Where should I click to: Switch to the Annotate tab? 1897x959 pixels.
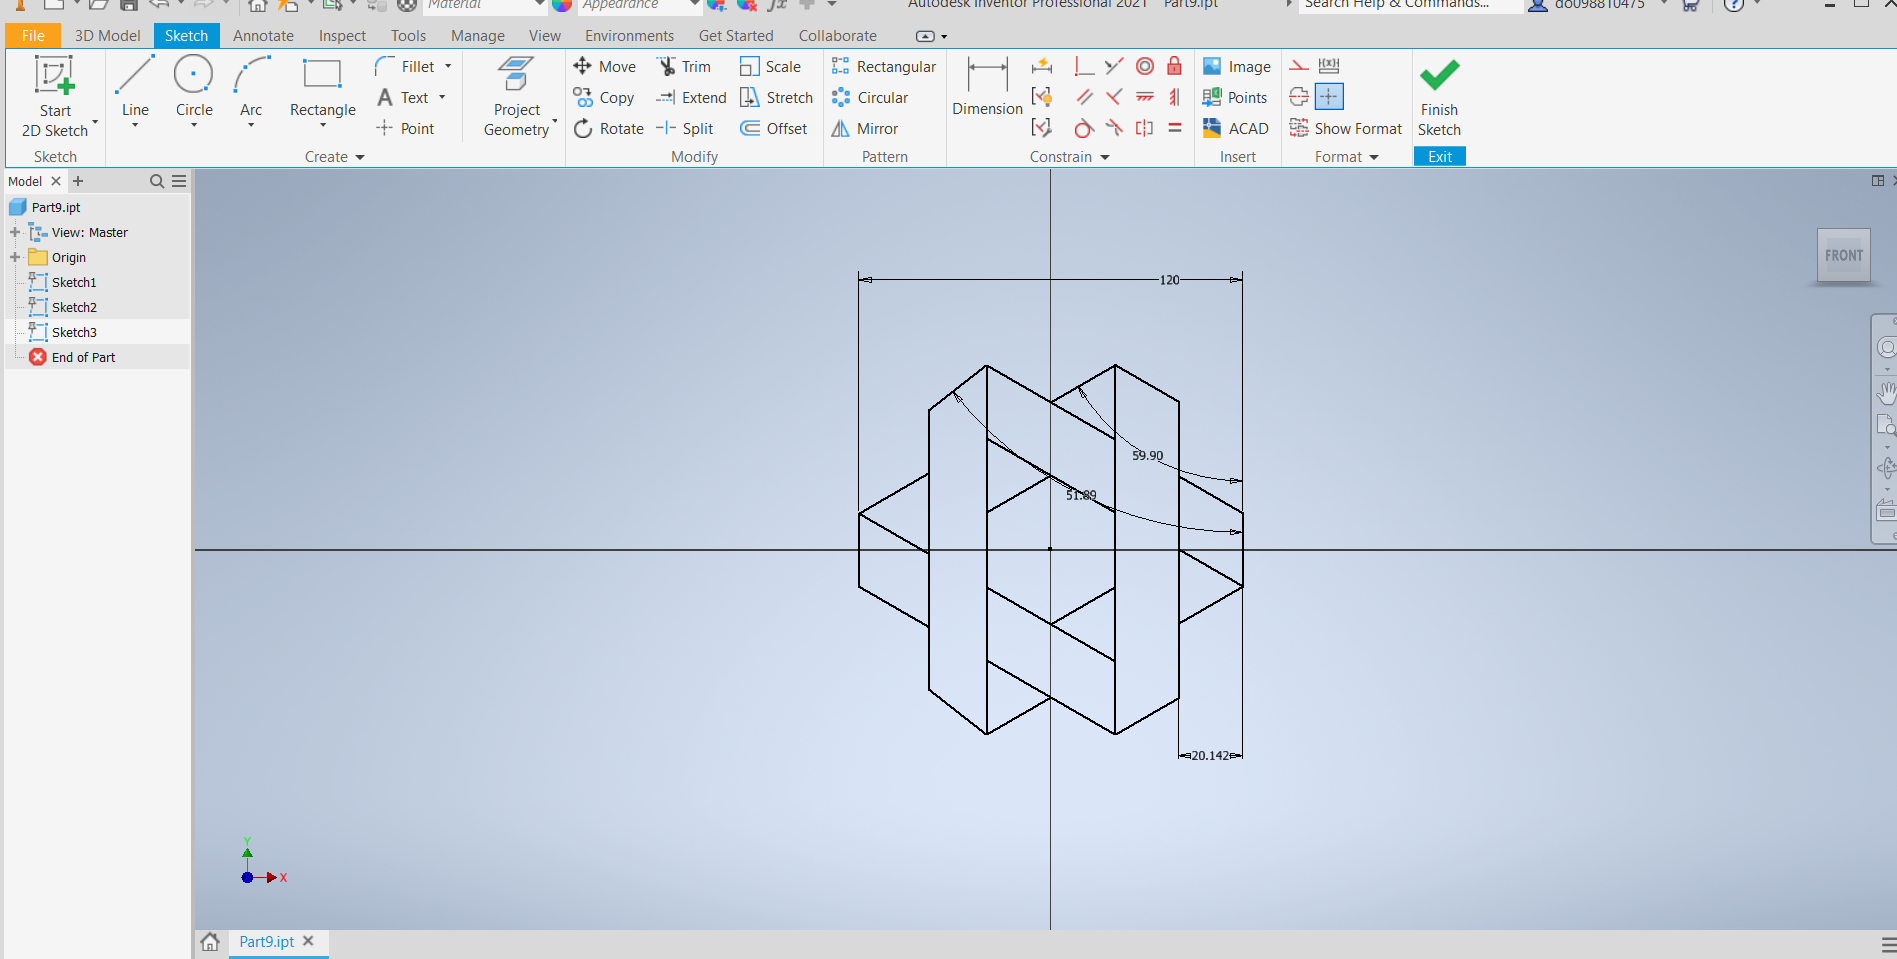[263, 36]
